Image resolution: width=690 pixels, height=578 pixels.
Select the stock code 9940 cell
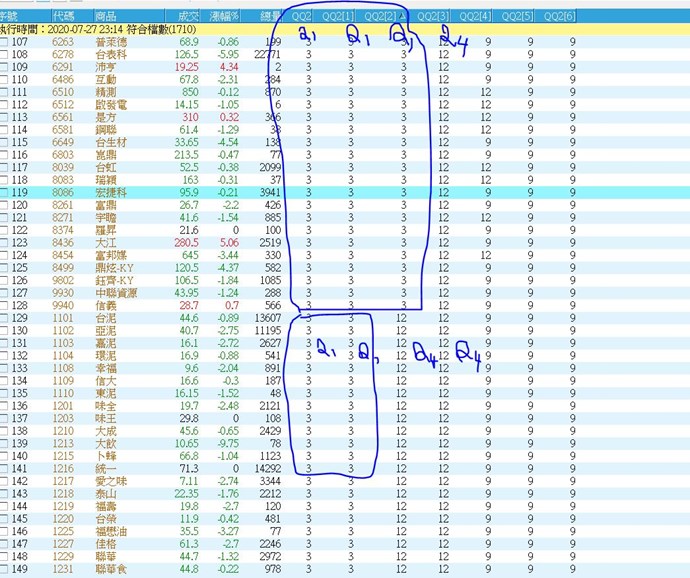point(62,303)
